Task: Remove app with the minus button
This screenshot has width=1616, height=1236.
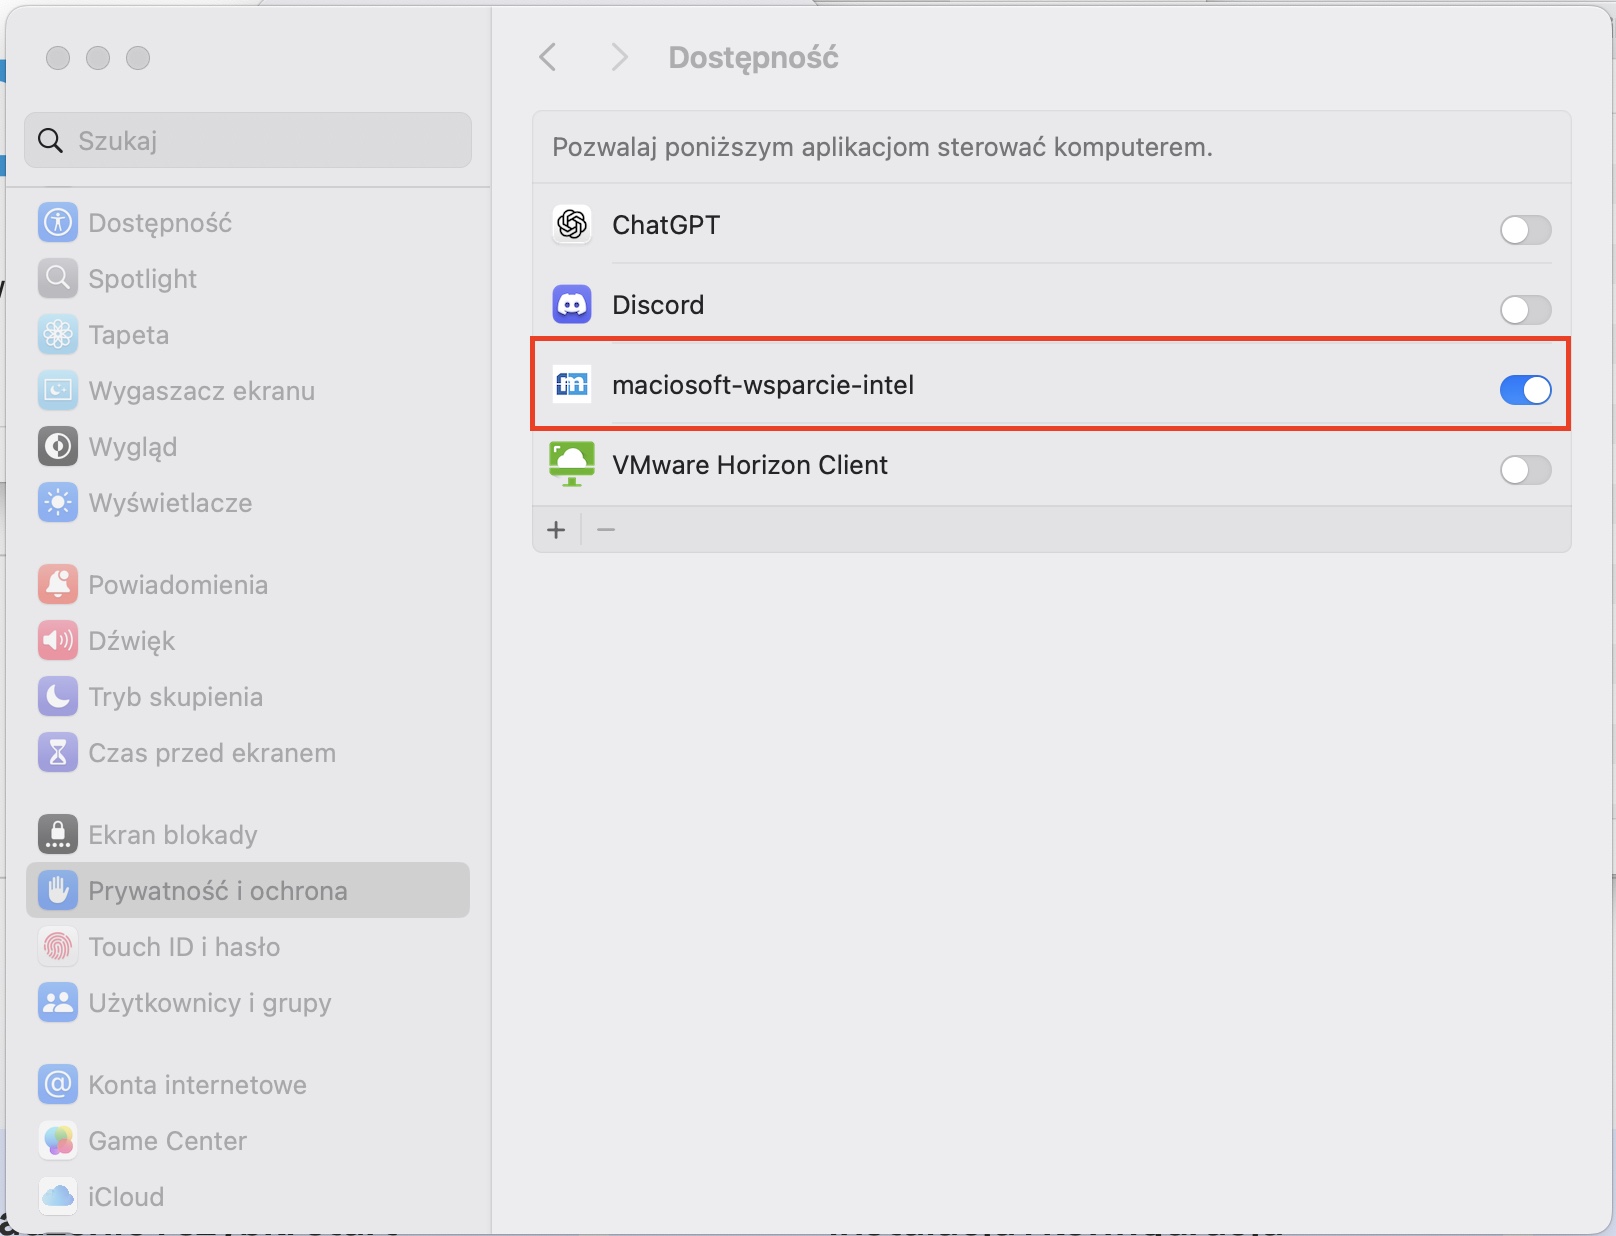Action: [x=606, y=529]
